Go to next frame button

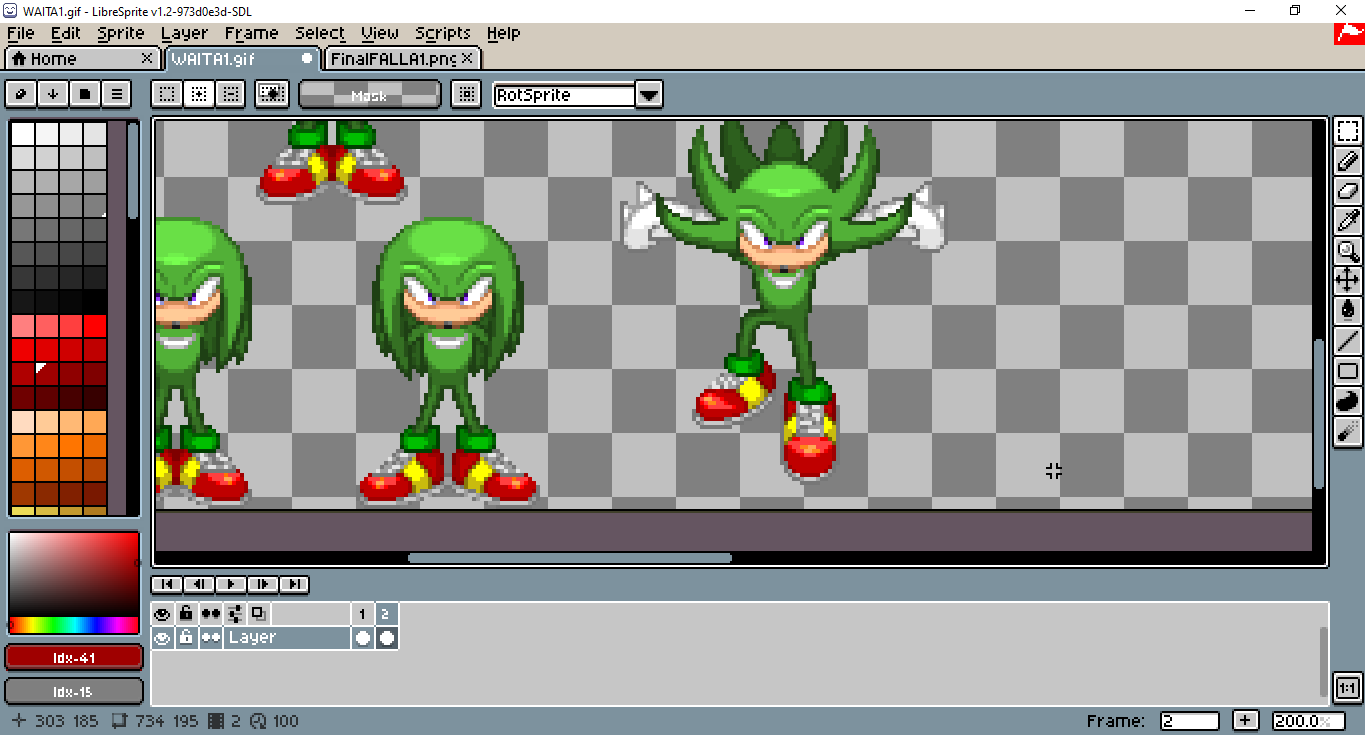(x=262, y=584)
